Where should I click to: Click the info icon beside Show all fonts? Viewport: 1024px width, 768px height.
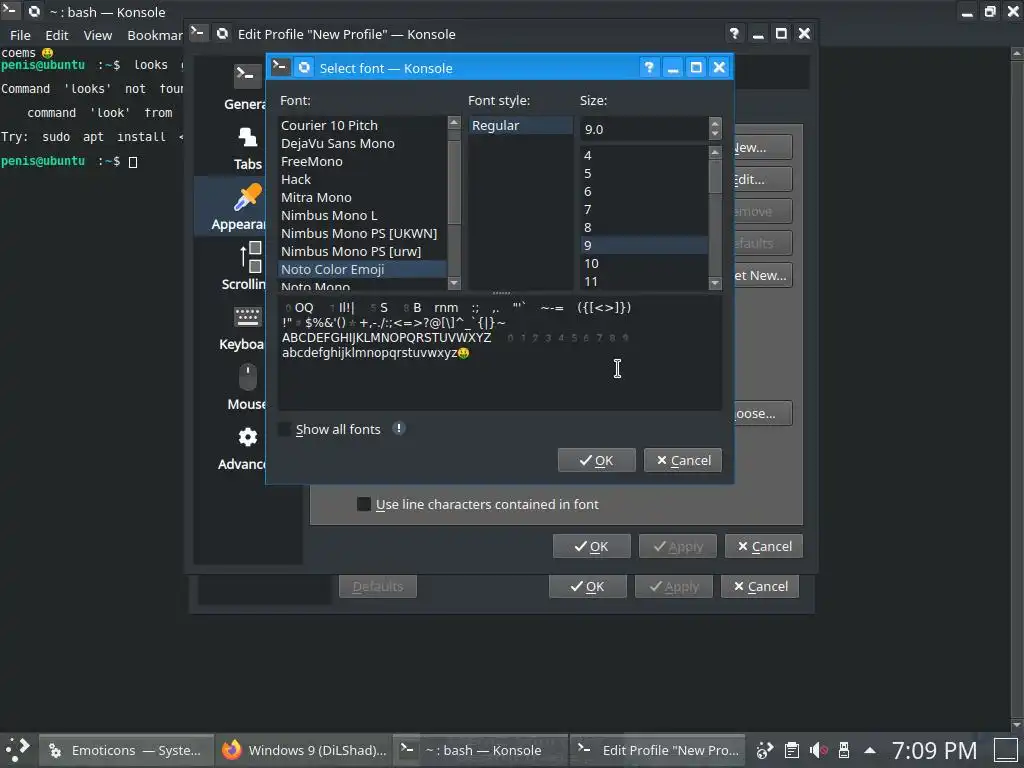point(398,428)
